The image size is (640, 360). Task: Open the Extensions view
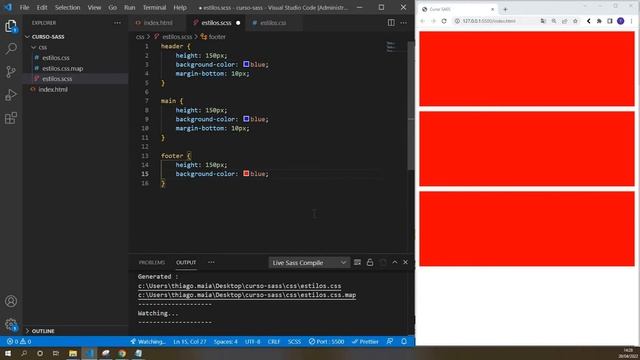pos(11,118)
